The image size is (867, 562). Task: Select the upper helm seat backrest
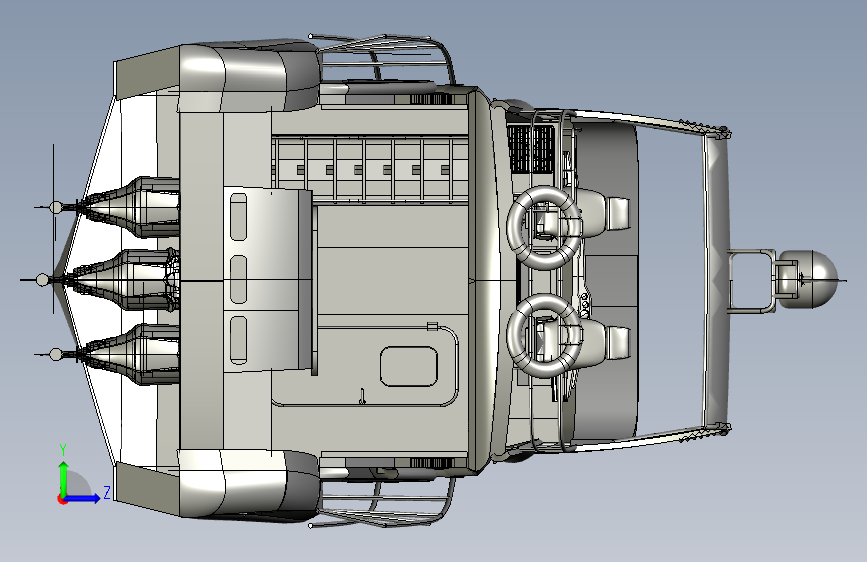coord(618,214)
